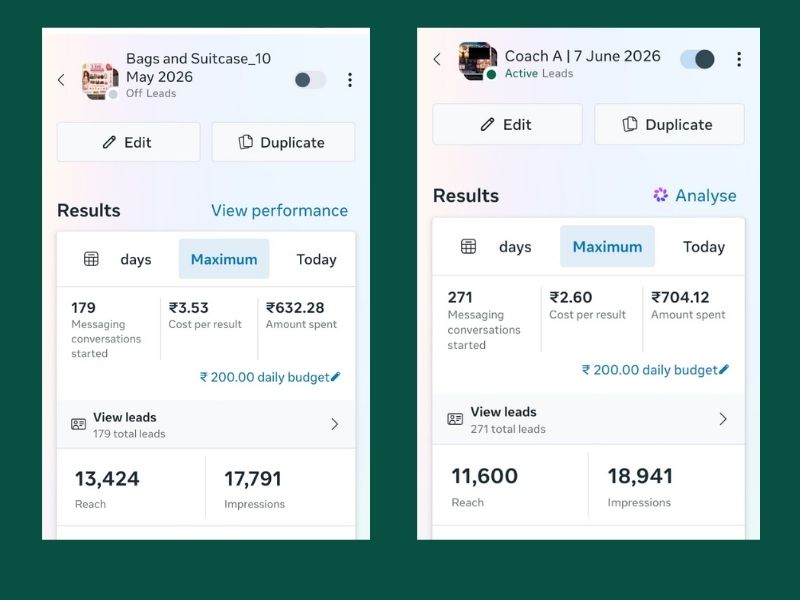The image size is (800, 600).
Task: Select Today tab in Bags and Suitcase results
Action: coord(316,259)
